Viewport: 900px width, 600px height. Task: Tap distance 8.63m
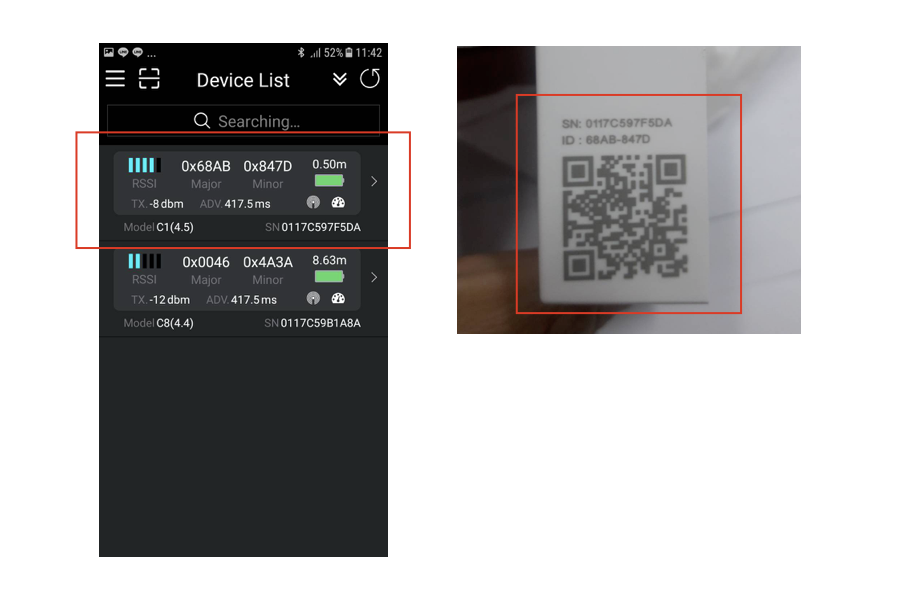[x=329, y=260]
